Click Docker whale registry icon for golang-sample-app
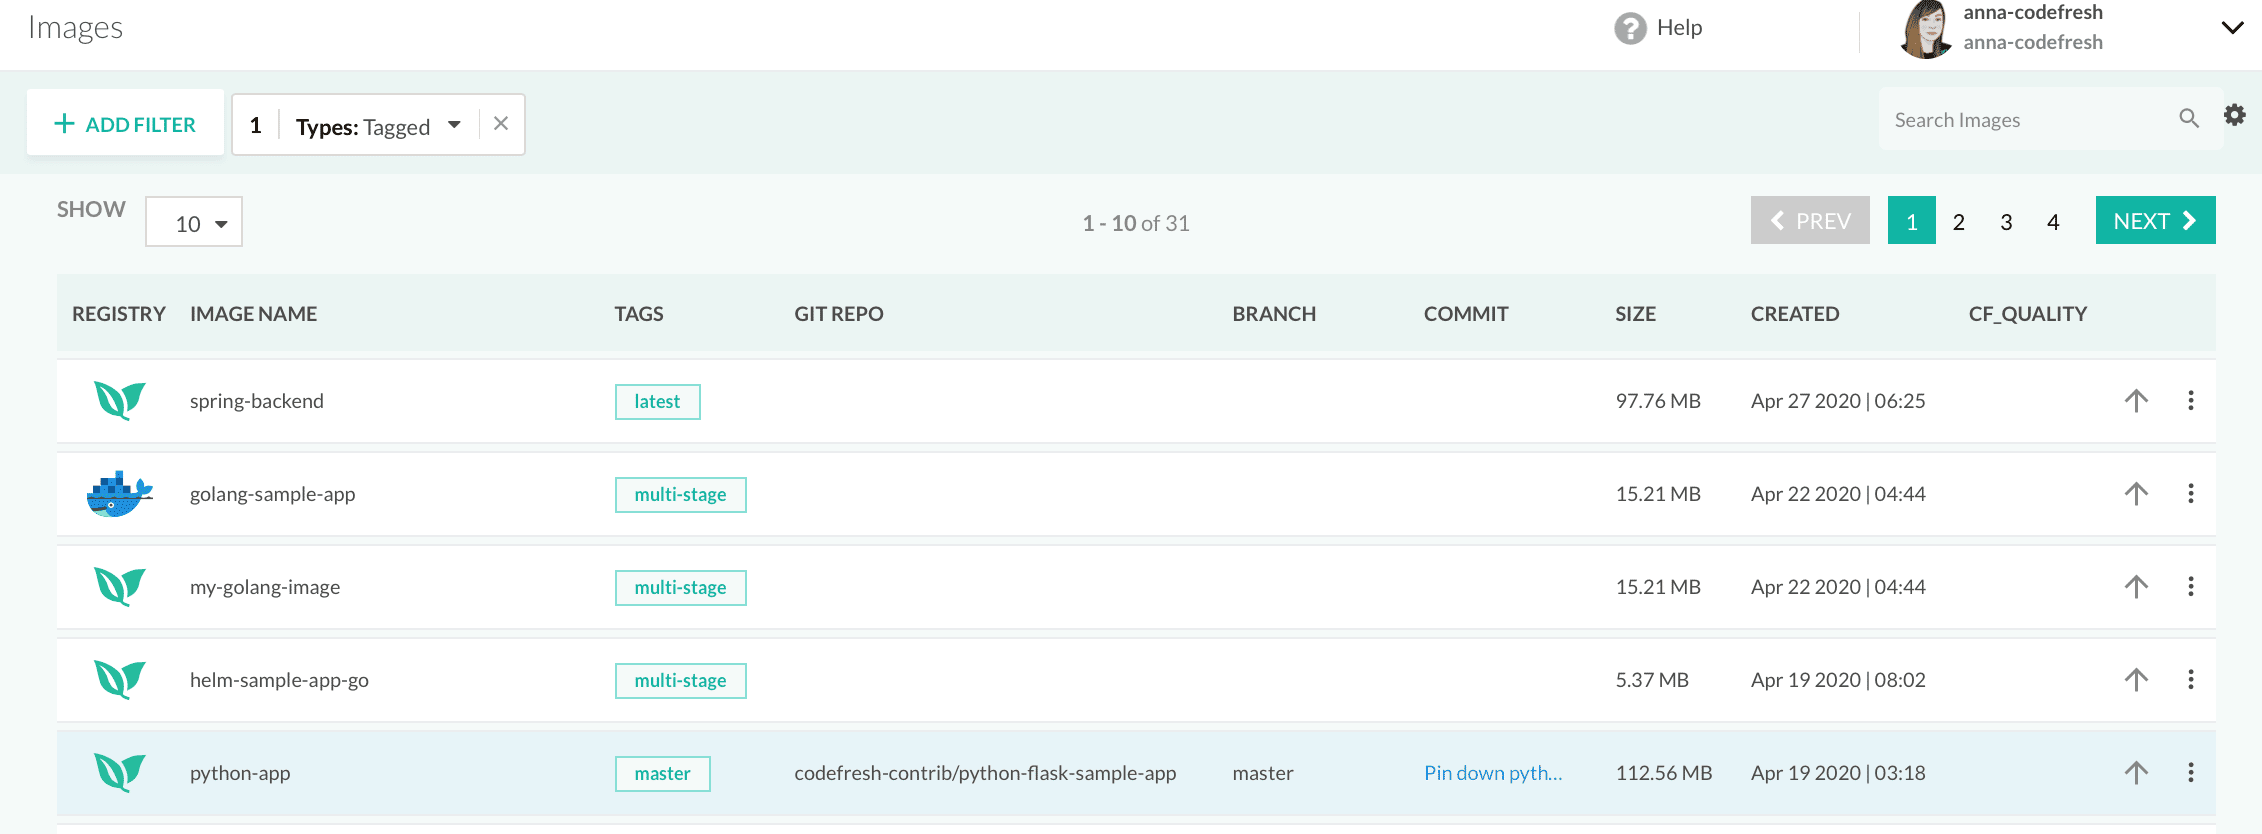The width and height of the screenshot is (2262, 834). click(x=119, y=494)
